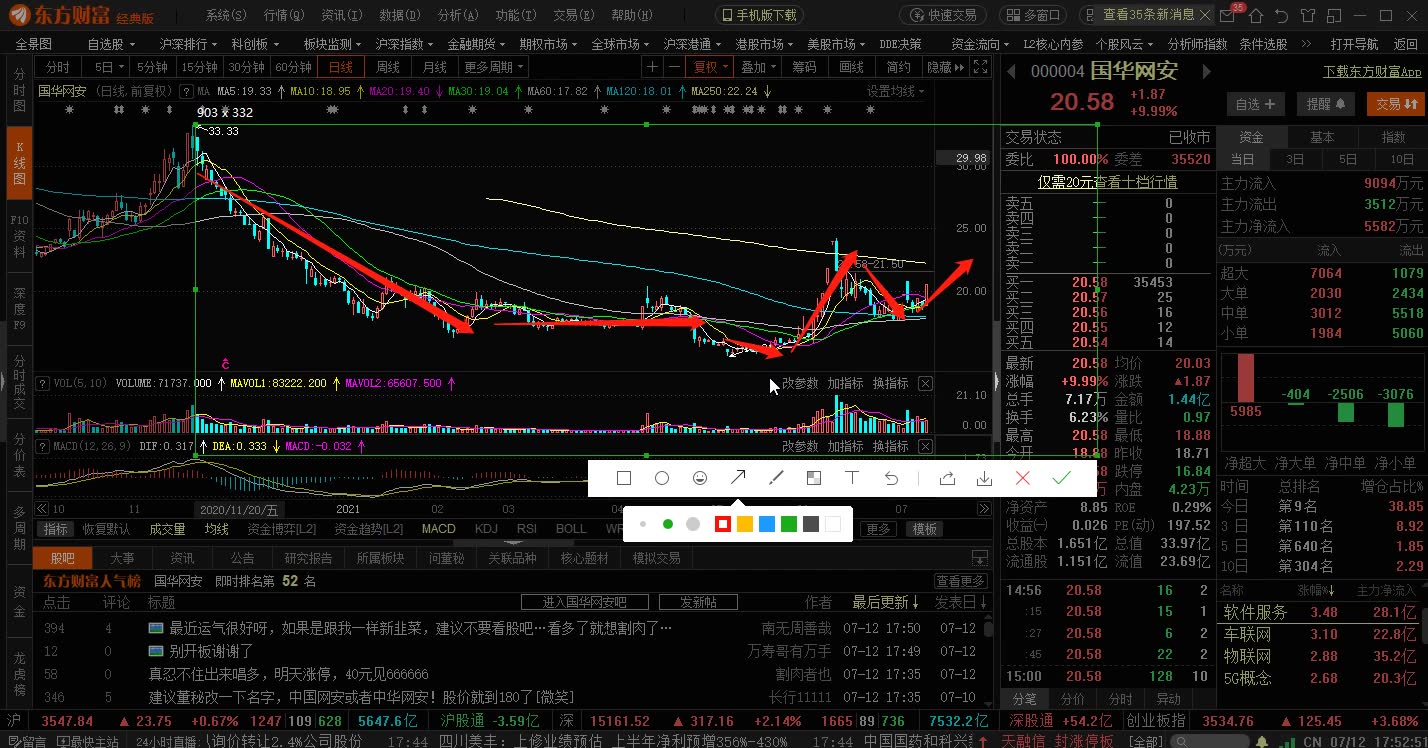Screen dimensions: 1428x748
Task: Open 分析(A) menu
Action: pos(457,15)
